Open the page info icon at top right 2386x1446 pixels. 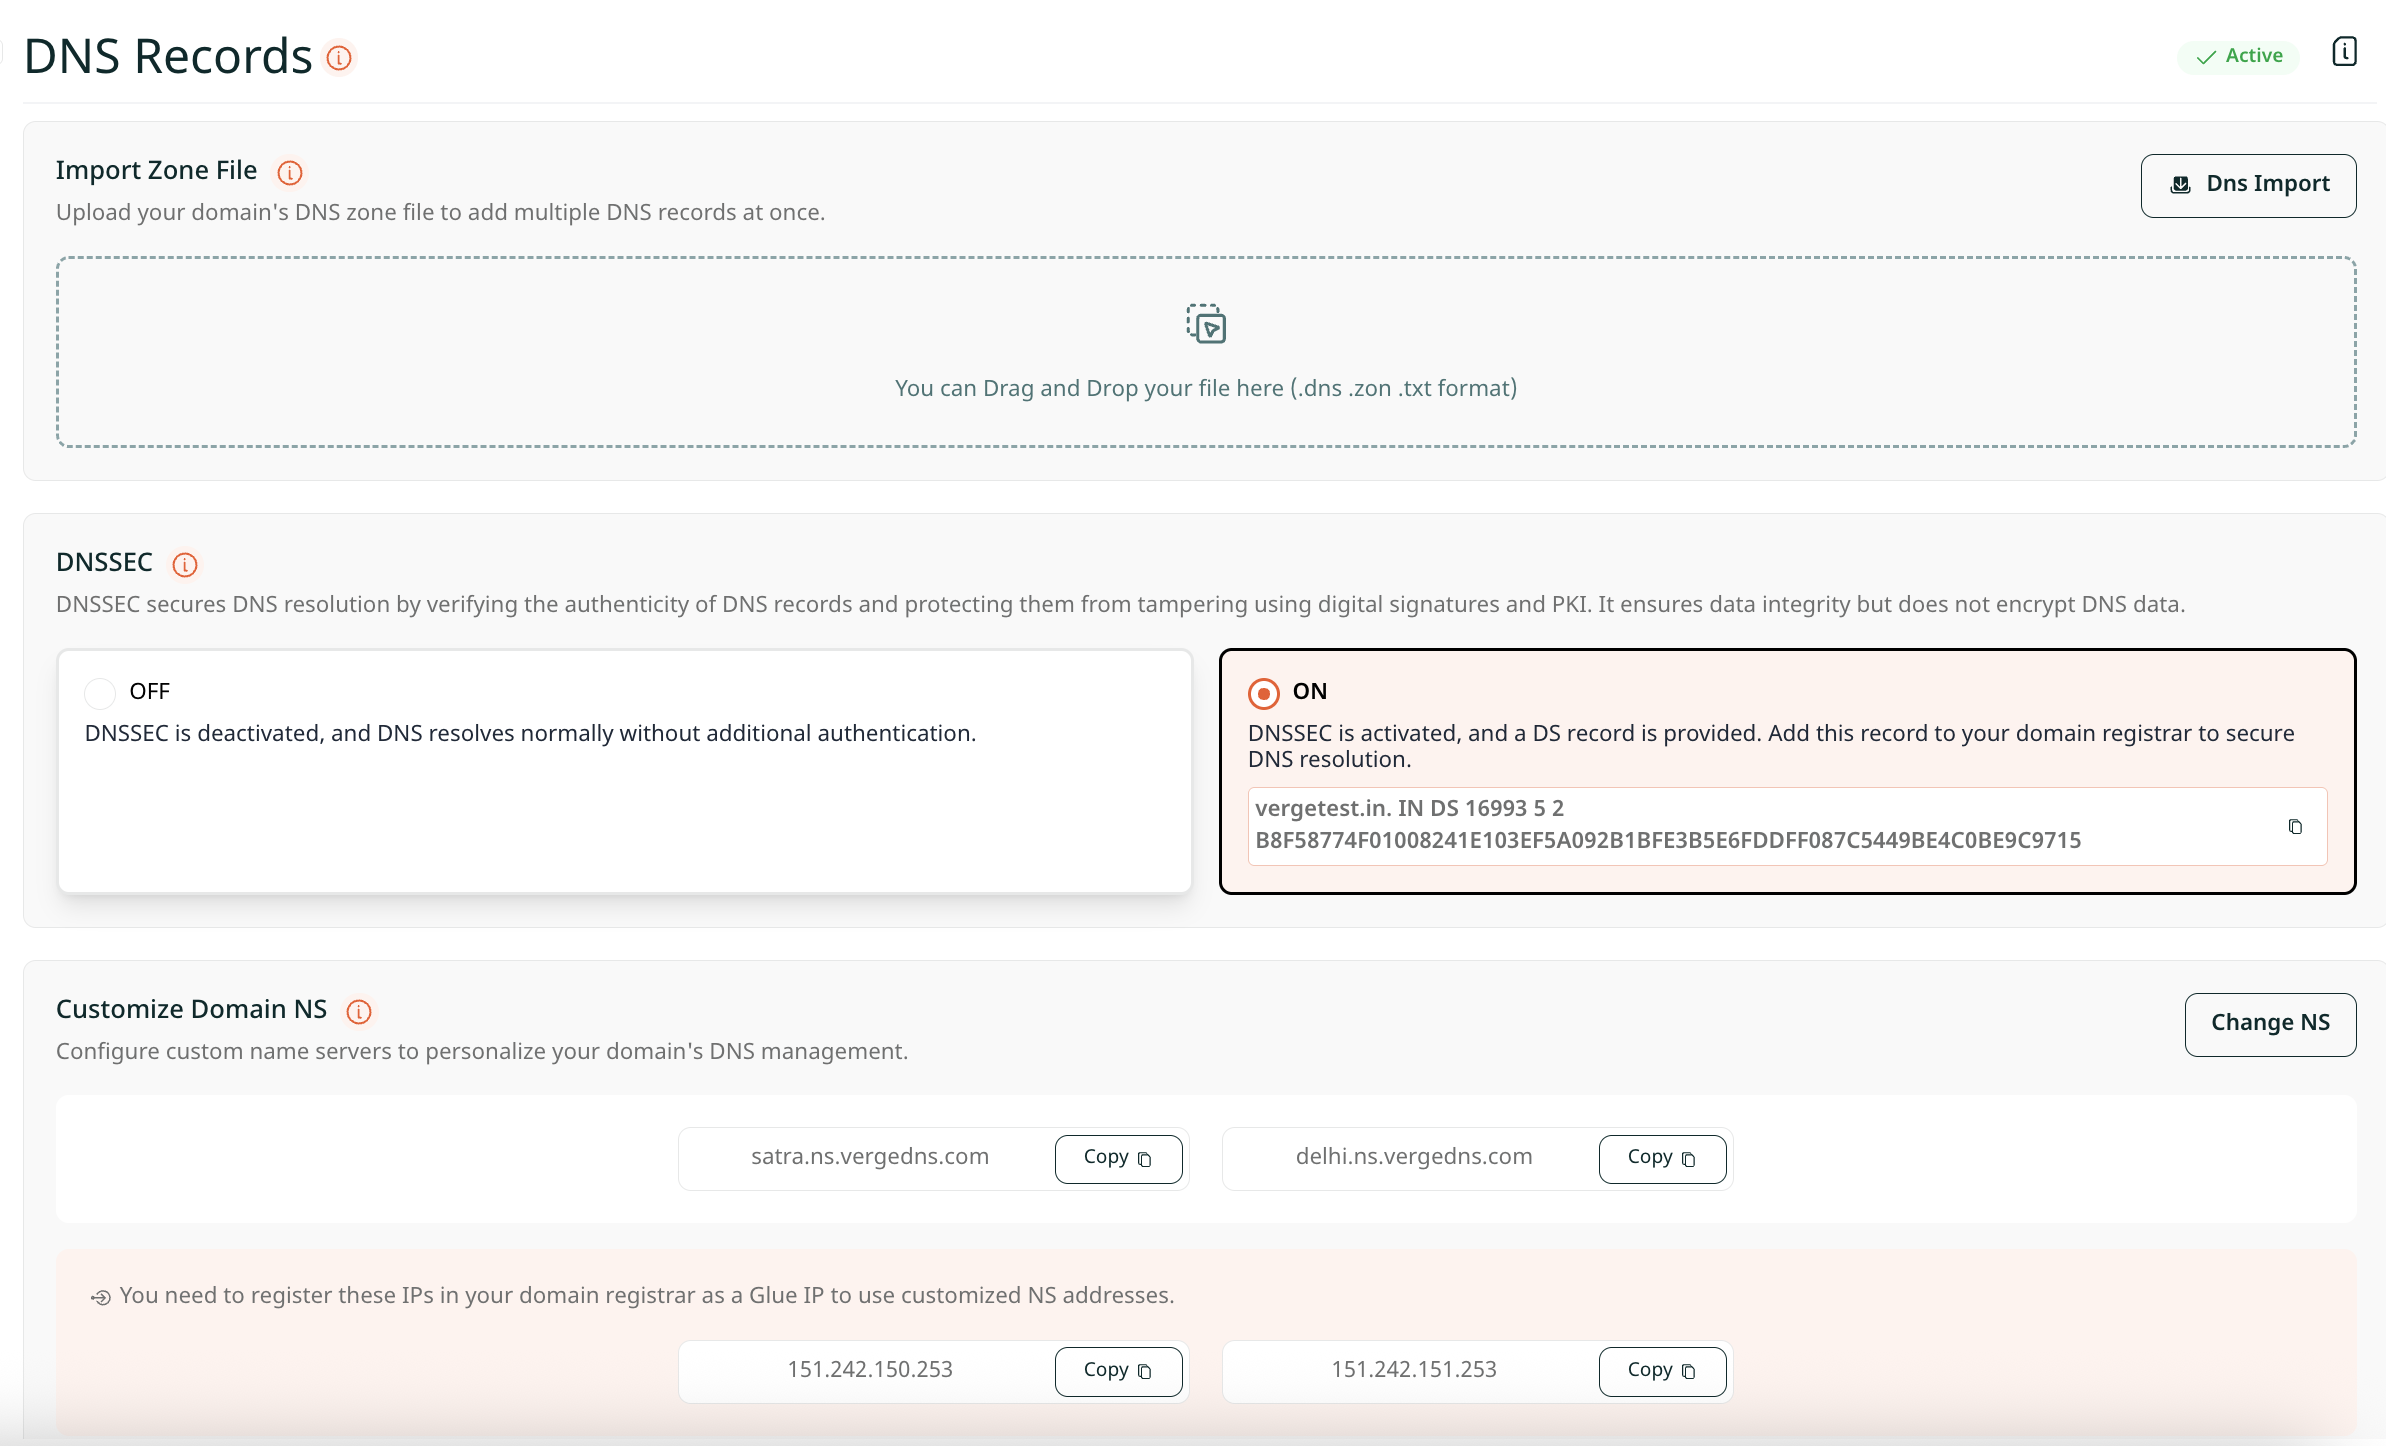tap(2344, 52)
